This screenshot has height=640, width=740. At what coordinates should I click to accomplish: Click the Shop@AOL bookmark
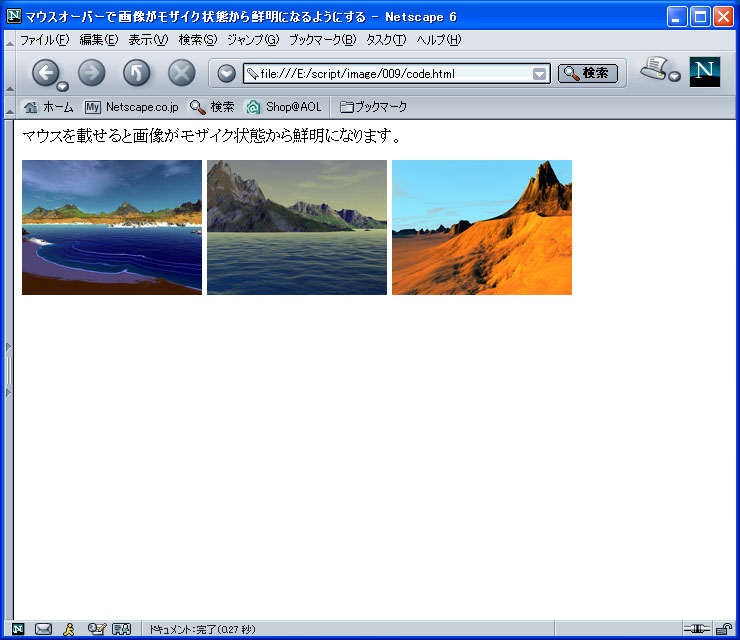coord(284,107)
